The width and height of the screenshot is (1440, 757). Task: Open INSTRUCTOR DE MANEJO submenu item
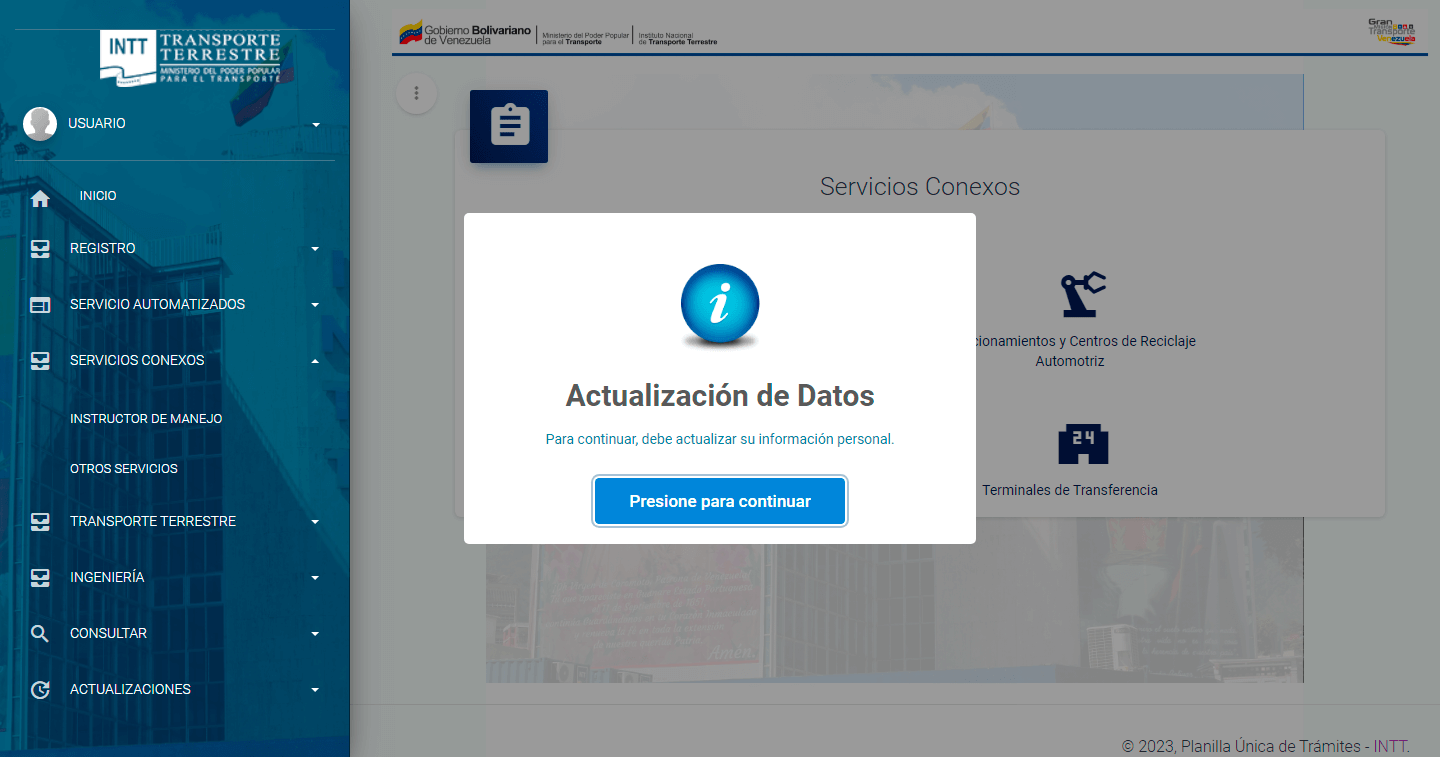[x=146, y=419]
